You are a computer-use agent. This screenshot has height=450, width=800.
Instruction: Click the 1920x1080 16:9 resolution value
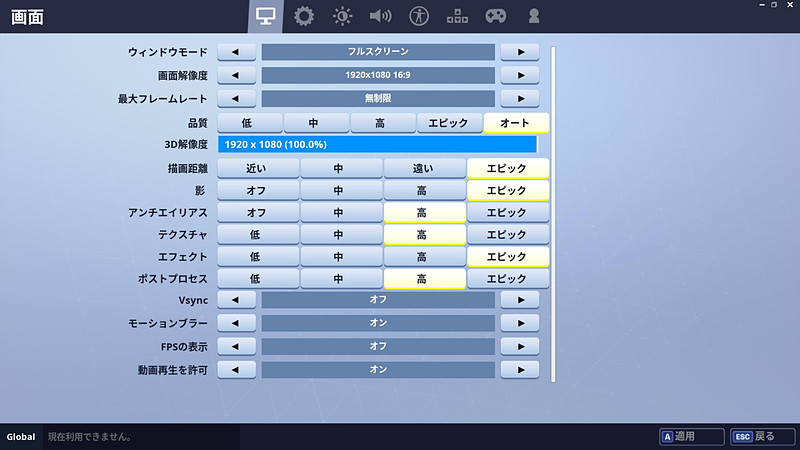tap(378, 75)
